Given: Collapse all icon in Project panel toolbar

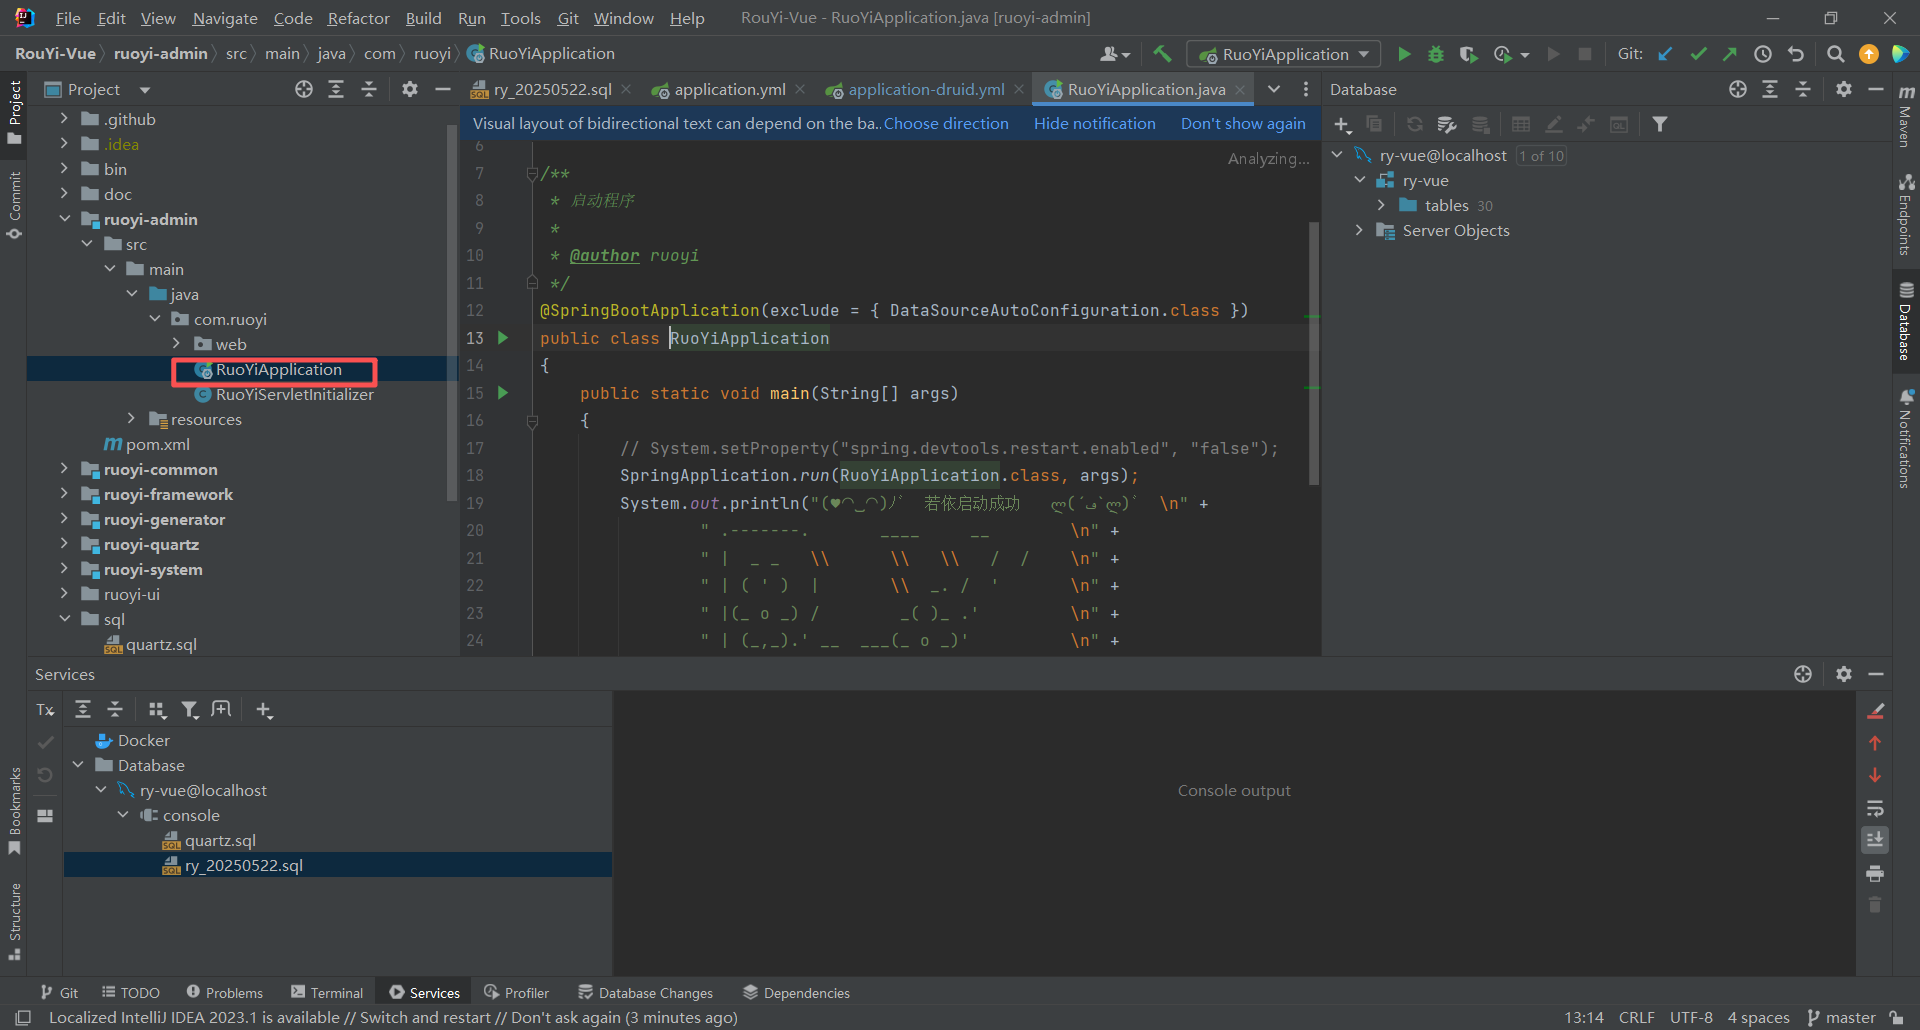Looking at the screenshot, I should pyautogui.click(x=369, y=89).
